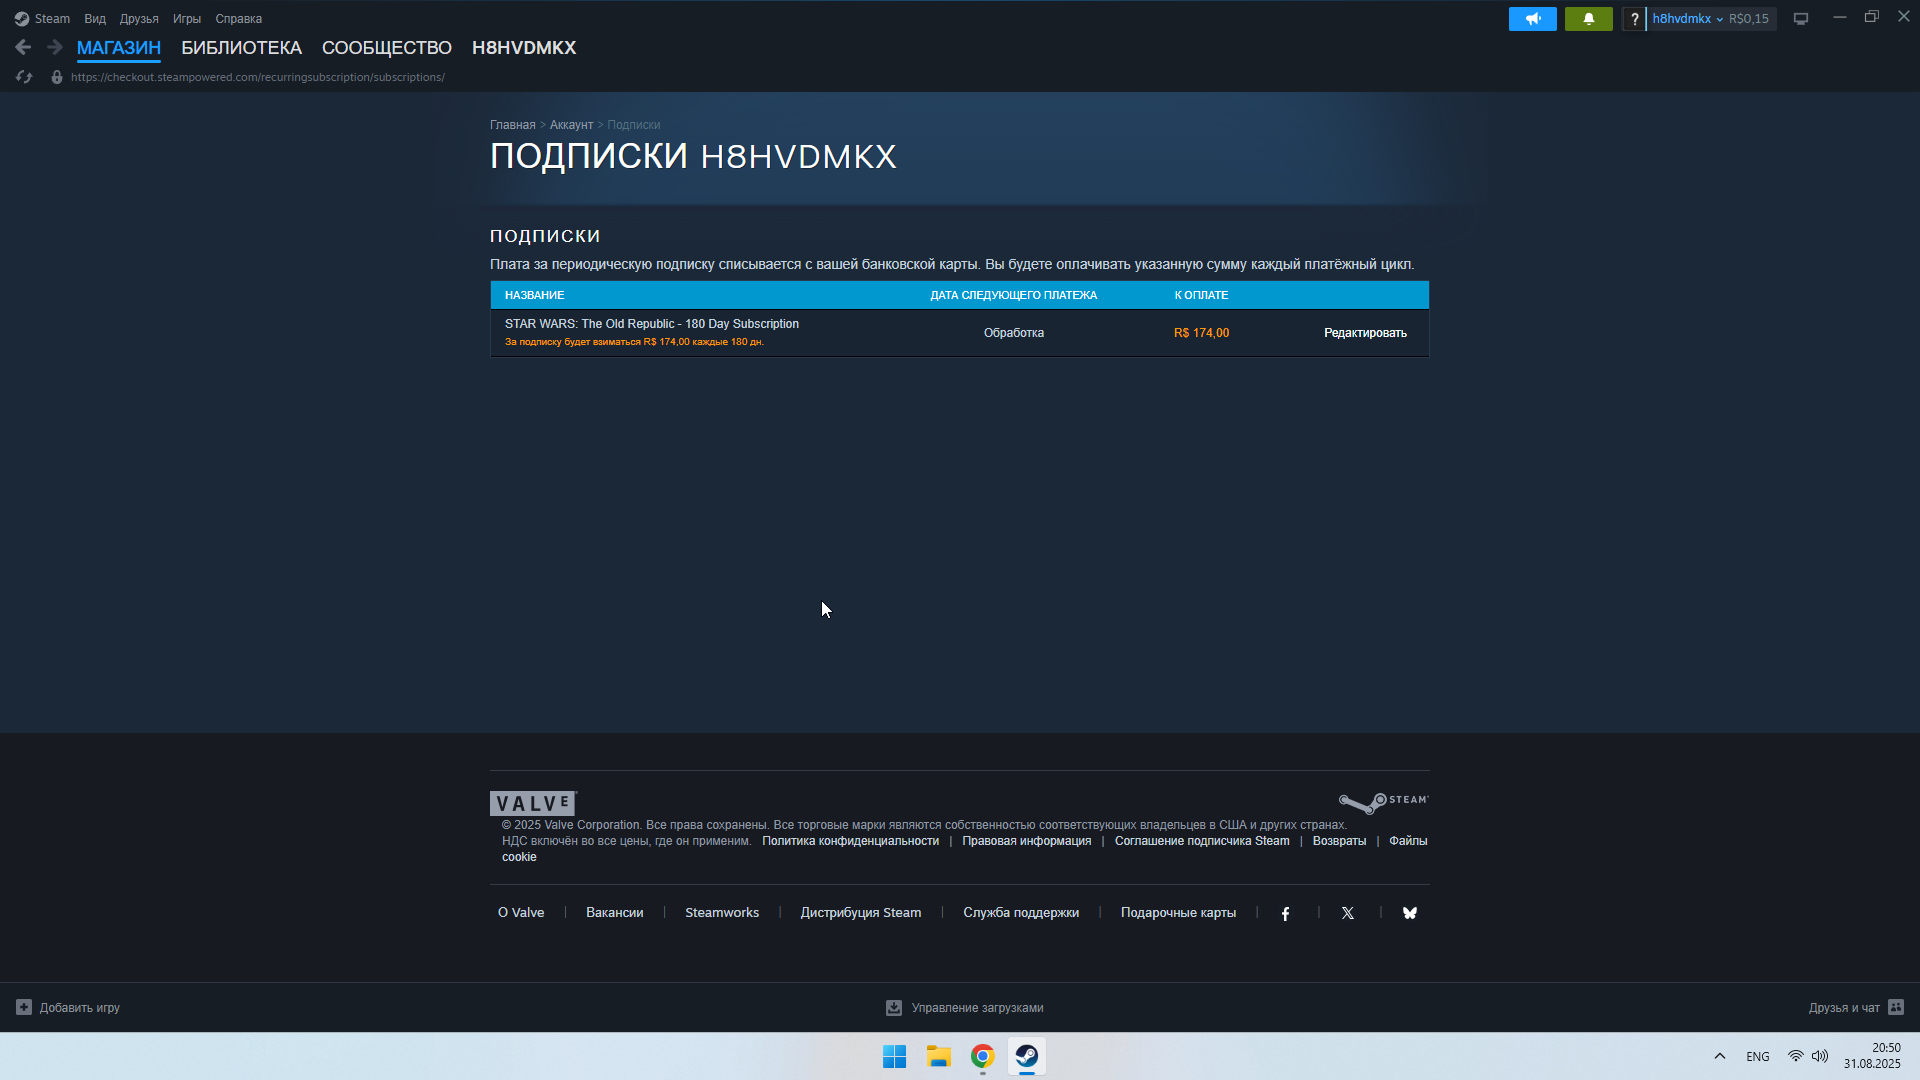Reload the page with the refresh icon

point(24,77)
